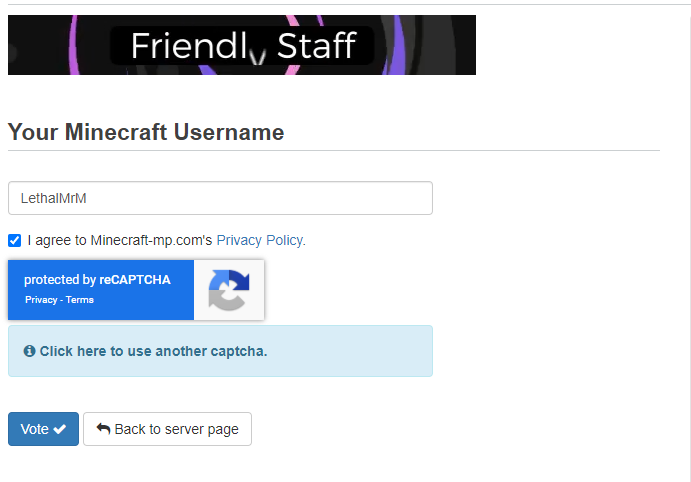Click the grey reCAPTCHA logo panel
The image size is (691, 482).
(229, 290)
